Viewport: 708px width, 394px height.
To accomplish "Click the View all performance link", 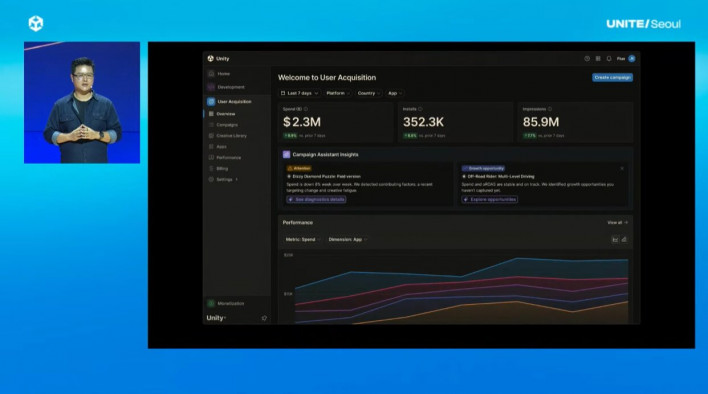I will tap(617, 222).
